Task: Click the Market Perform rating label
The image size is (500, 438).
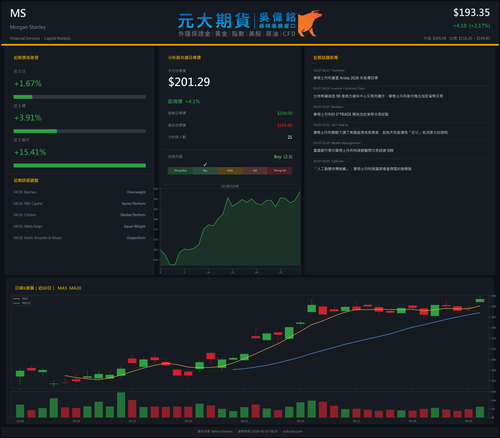Action: pos(133,215)
